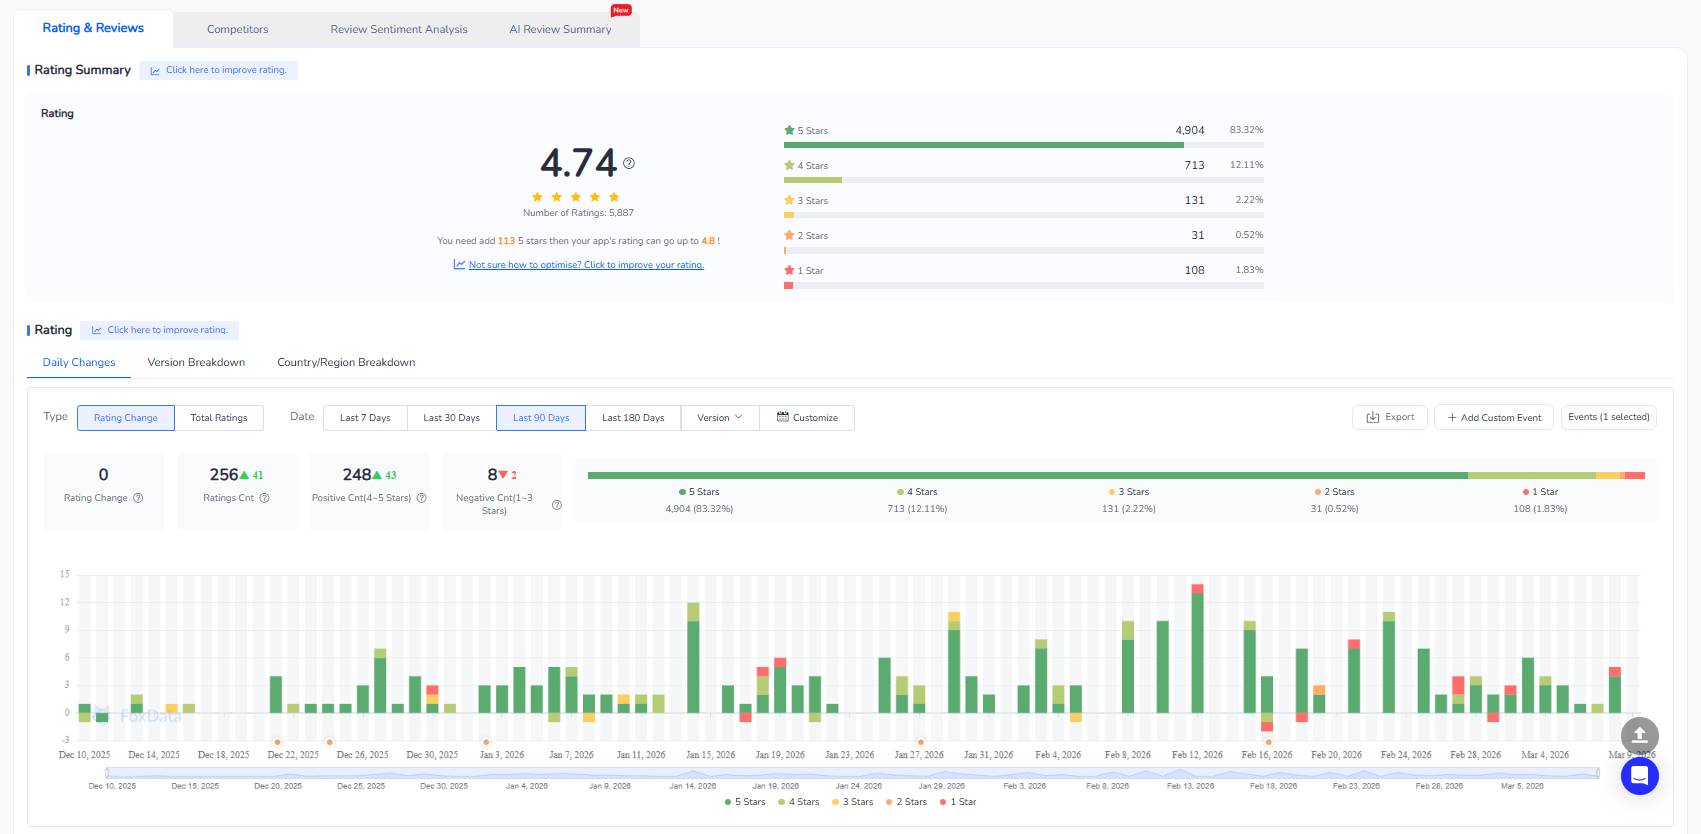Open the Events (1 selected) dropdown
This screenshot has height=834, width=1701.
[x=1608, y=417]
